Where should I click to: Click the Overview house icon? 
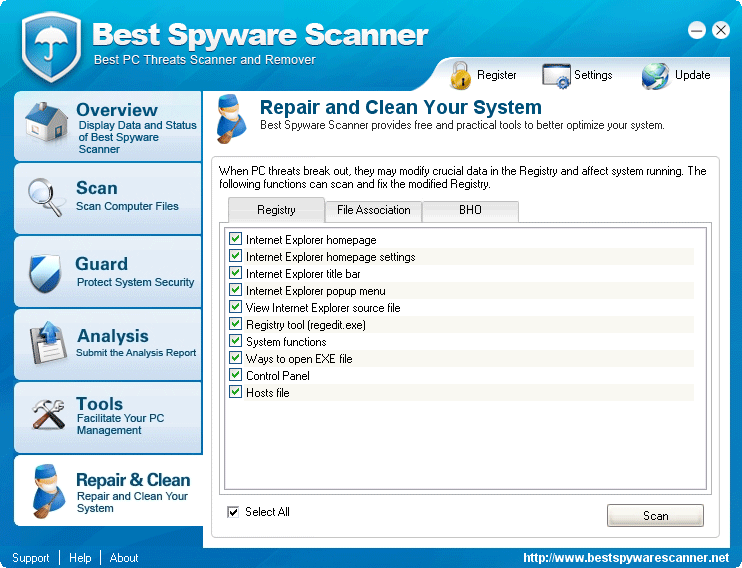click(45, 122)
